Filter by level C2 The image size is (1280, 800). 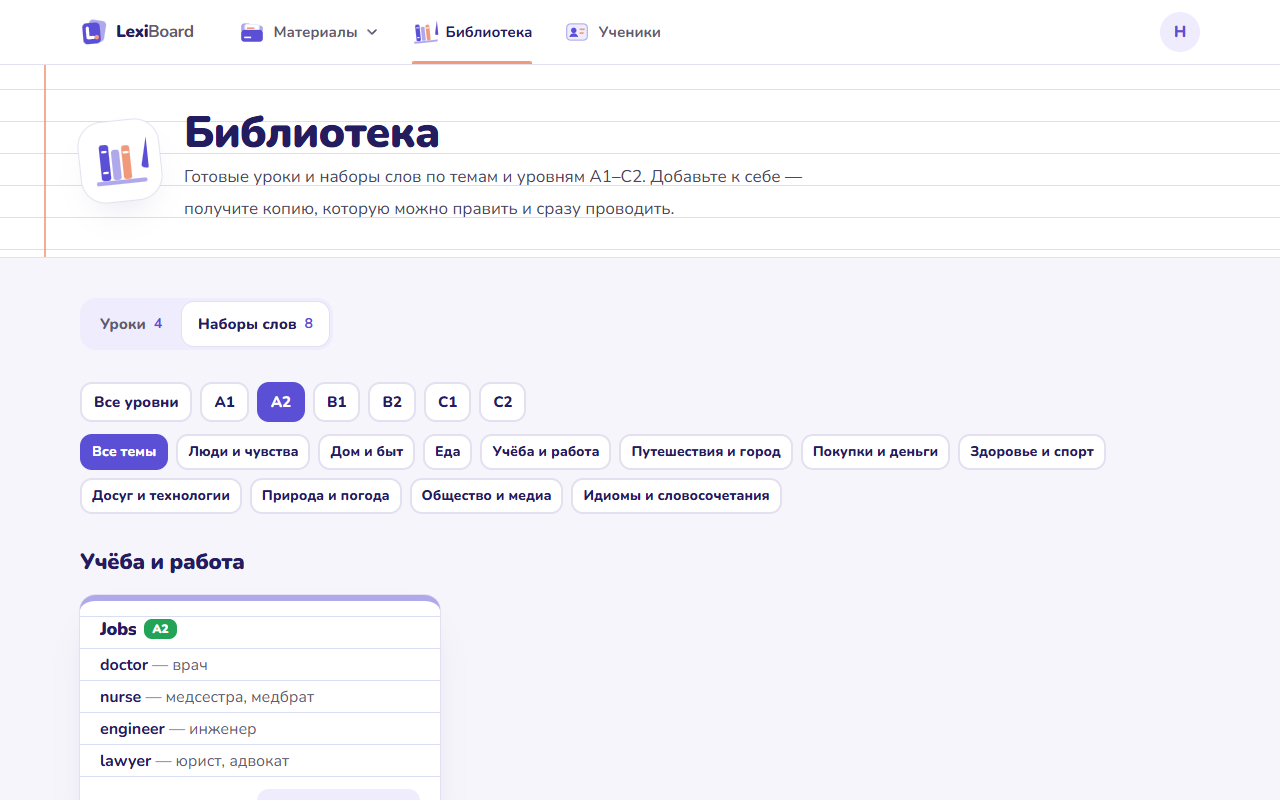click(x=502, y=402)
